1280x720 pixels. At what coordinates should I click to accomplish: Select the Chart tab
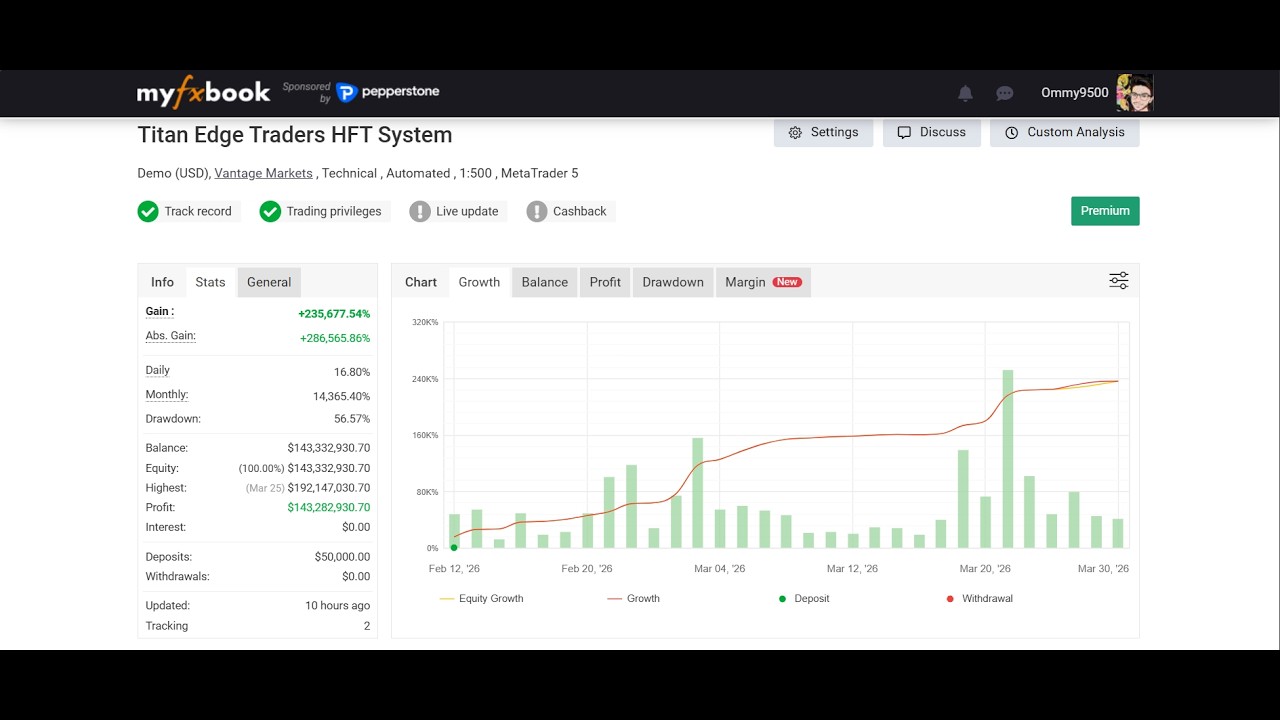click(x=421, y=282)
